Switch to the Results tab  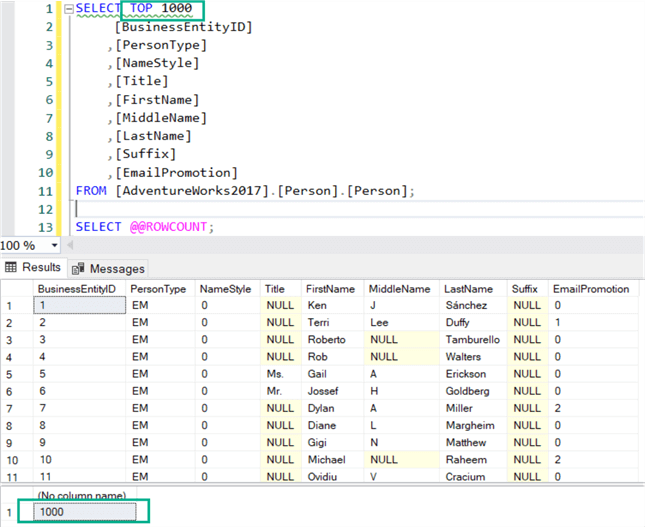click(32, 267)
